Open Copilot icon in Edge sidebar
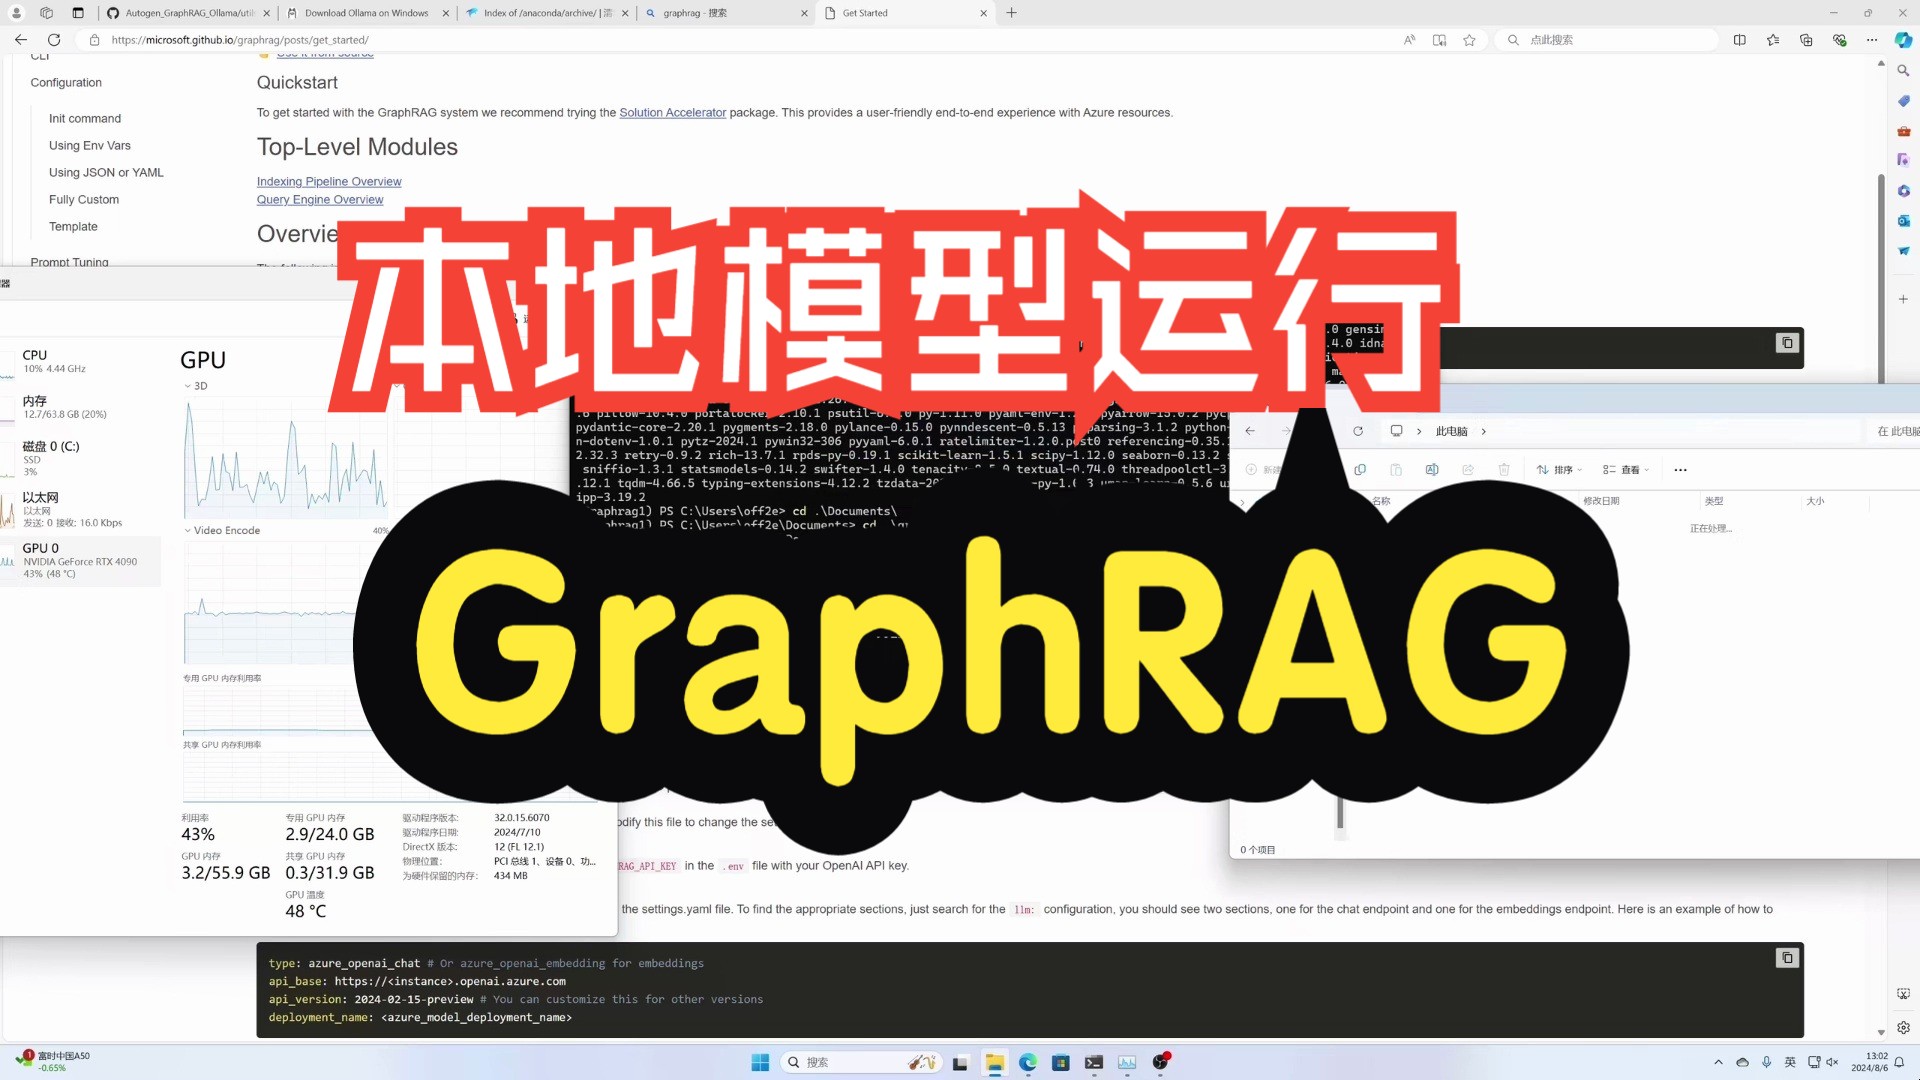This screenshot has height=1080, width=1920. click(x=1903, y=40)
